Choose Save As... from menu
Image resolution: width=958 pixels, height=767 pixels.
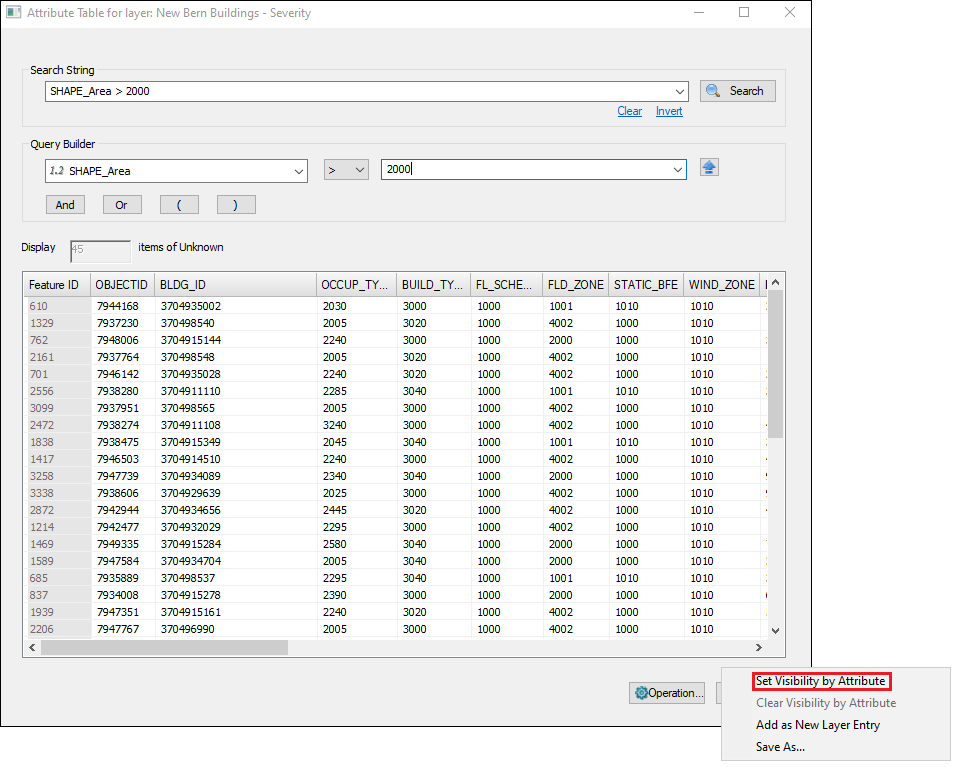click(x=780, y=747)
